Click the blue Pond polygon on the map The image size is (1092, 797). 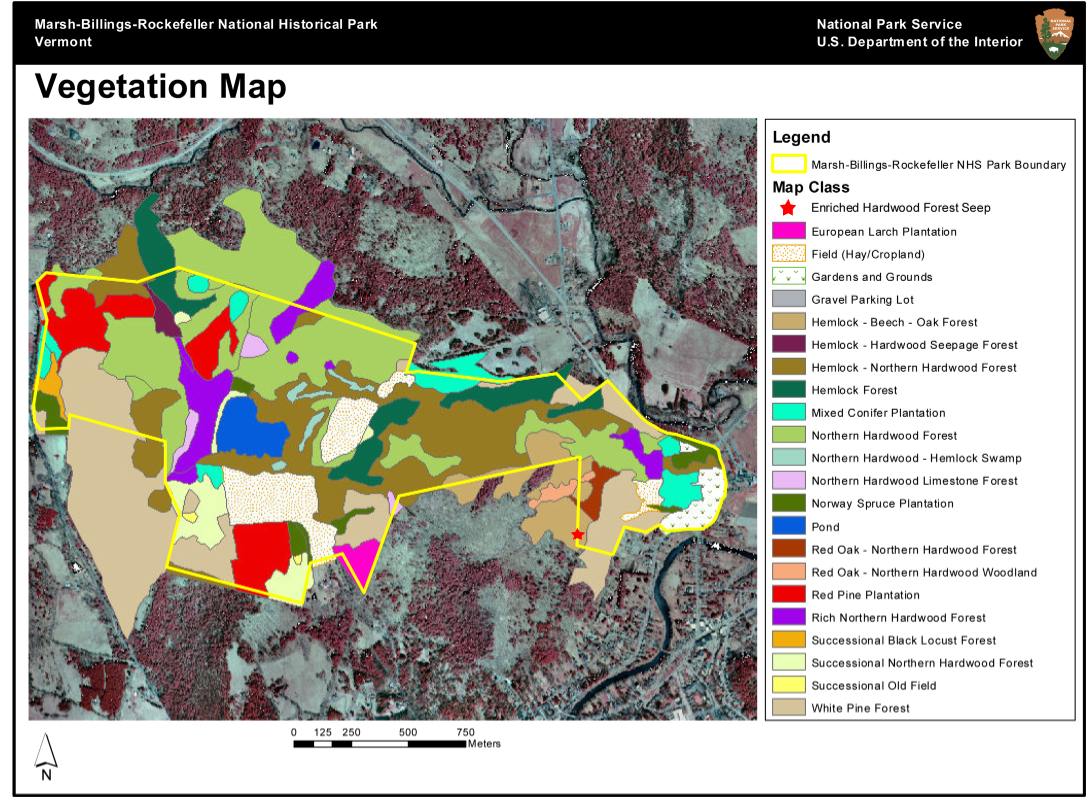249,428
